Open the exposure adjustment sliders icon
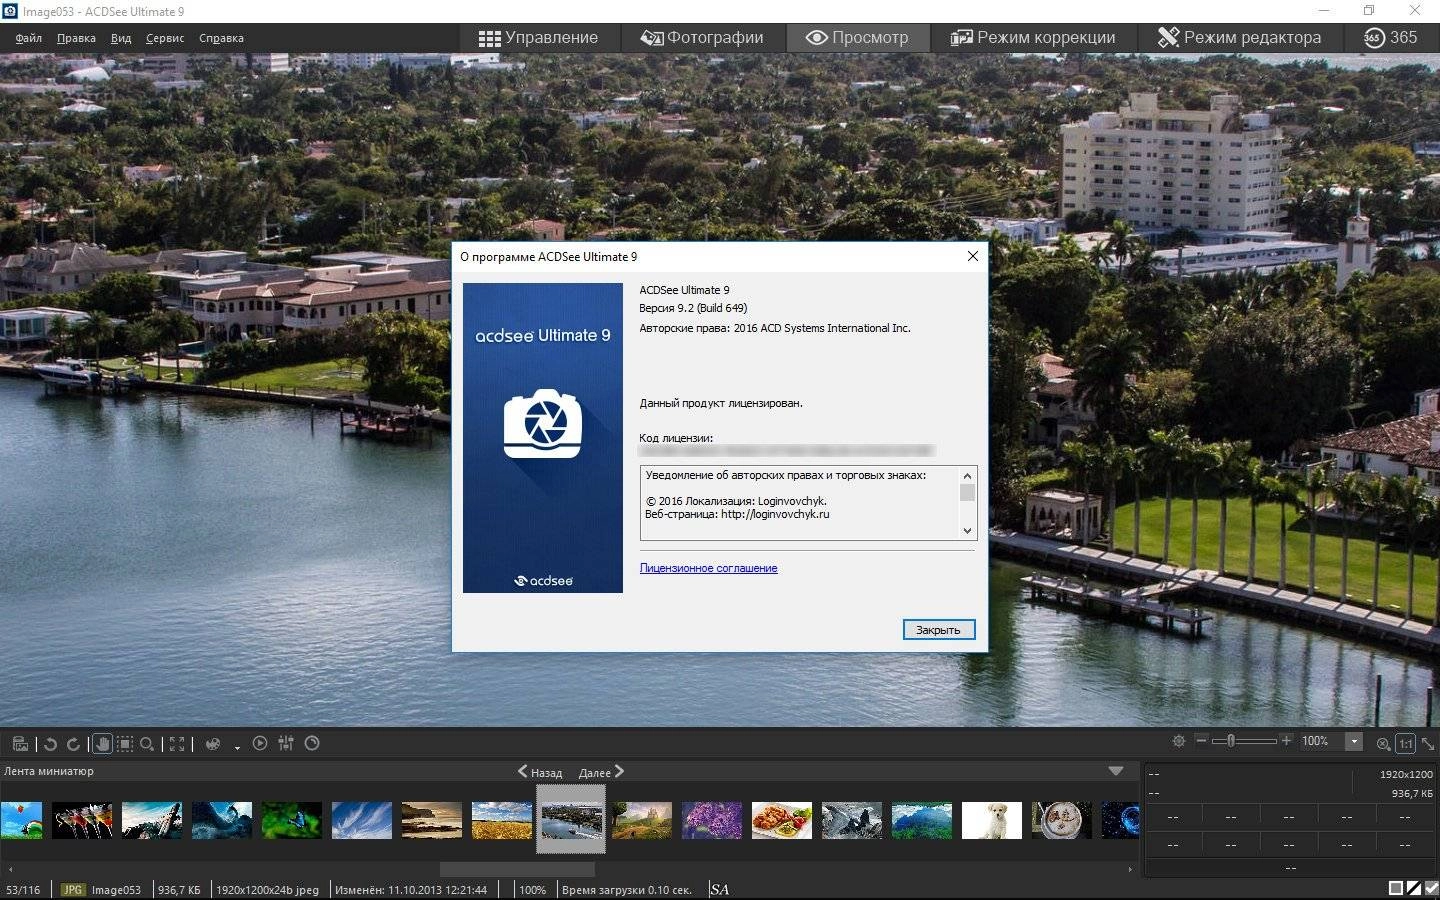 [x=286, y=743]
